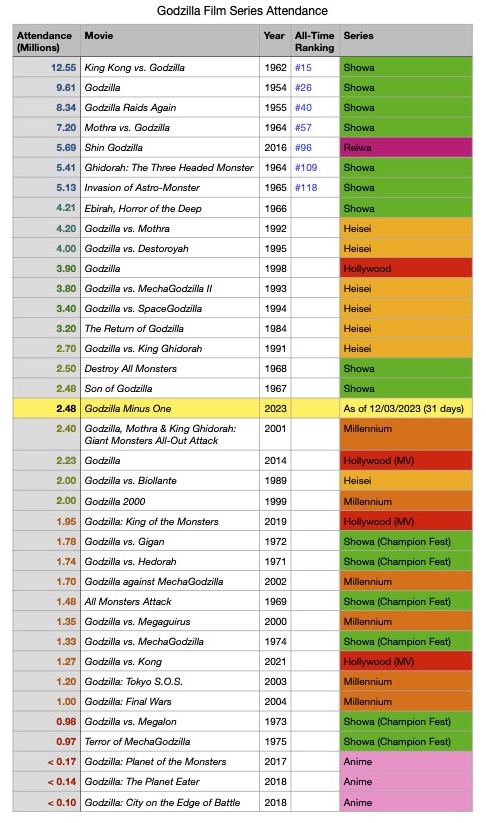Image resolution: width=486 pixels, height=823 pixels.
Task: Click the Attendance (Millions) column header
Action: pos(46,41)
